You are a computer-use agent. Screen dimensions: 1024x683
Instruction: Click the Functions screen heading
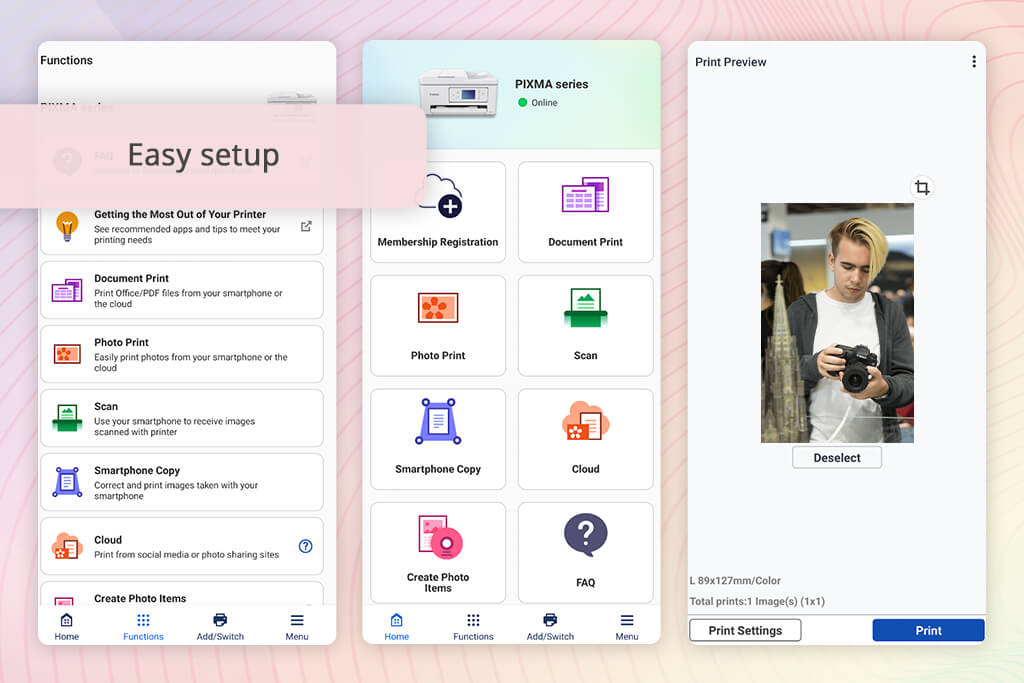(x=67, y=60)
